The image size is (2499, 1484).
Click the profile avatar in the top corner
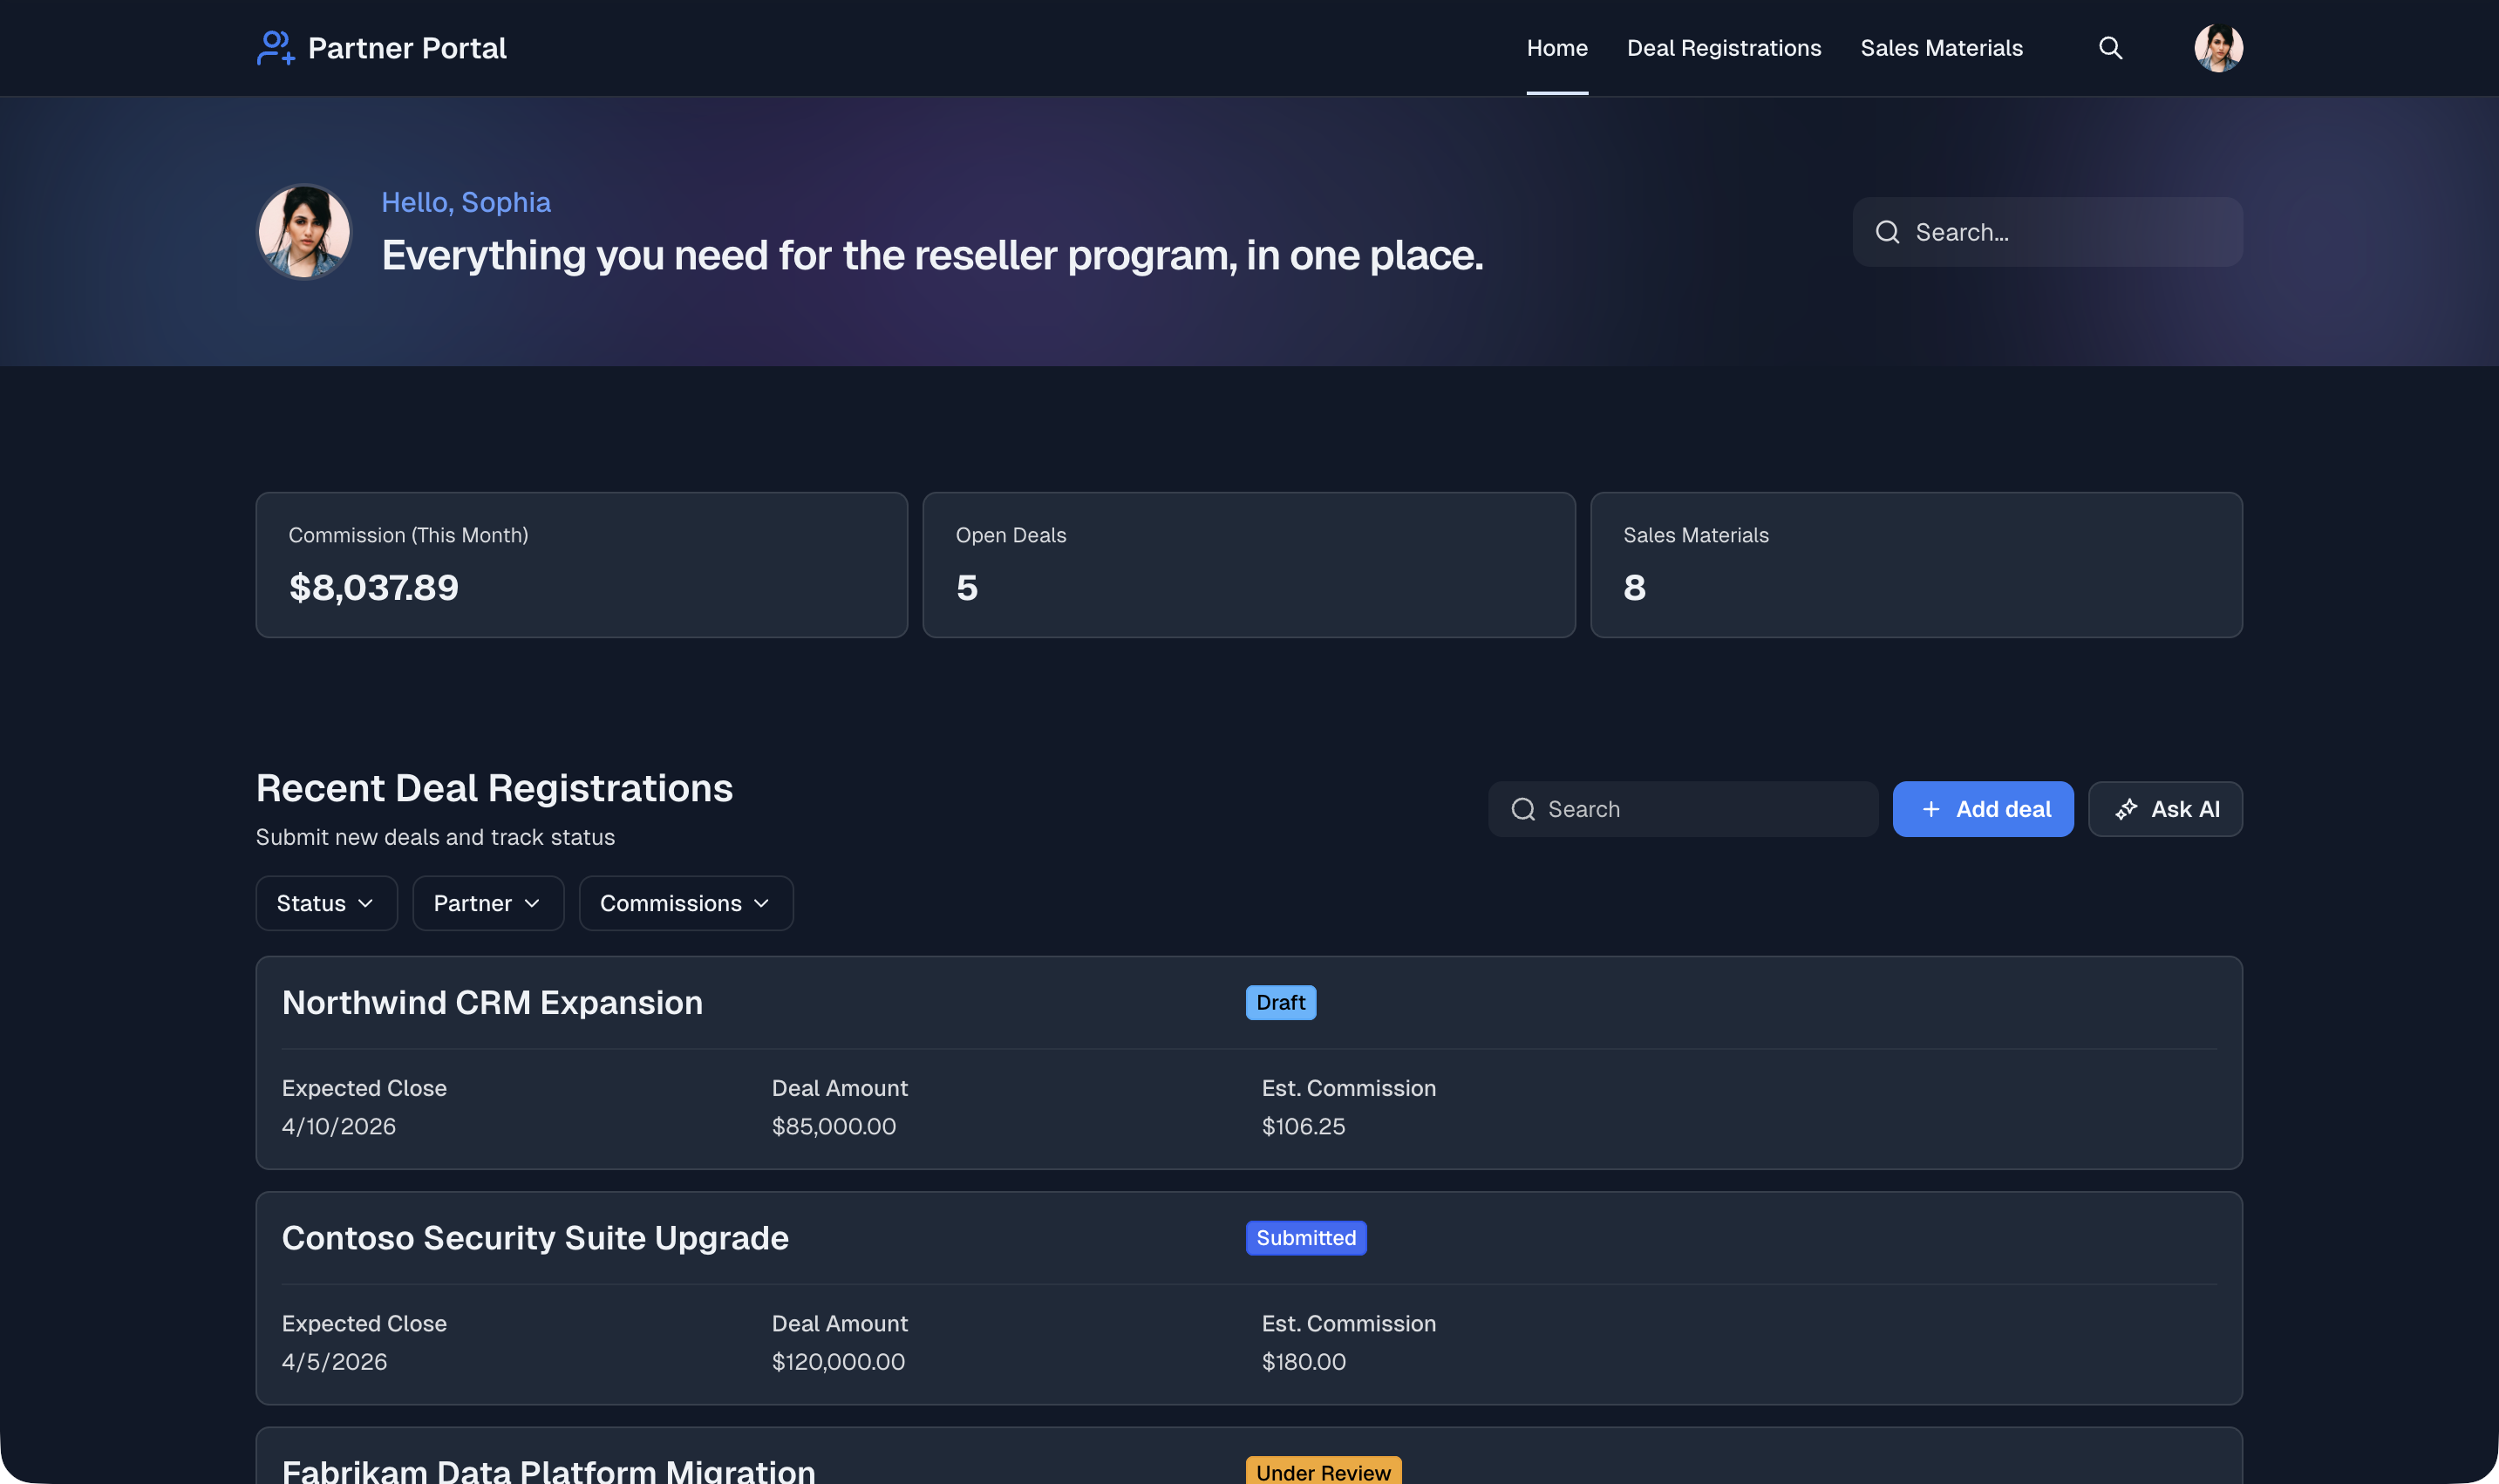point(2218,47)
